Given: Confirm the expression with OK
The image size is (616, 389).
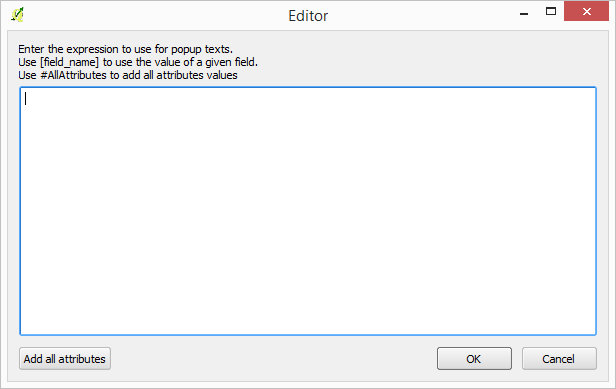Looking at the screenshot, I should [x=474, y=359].
